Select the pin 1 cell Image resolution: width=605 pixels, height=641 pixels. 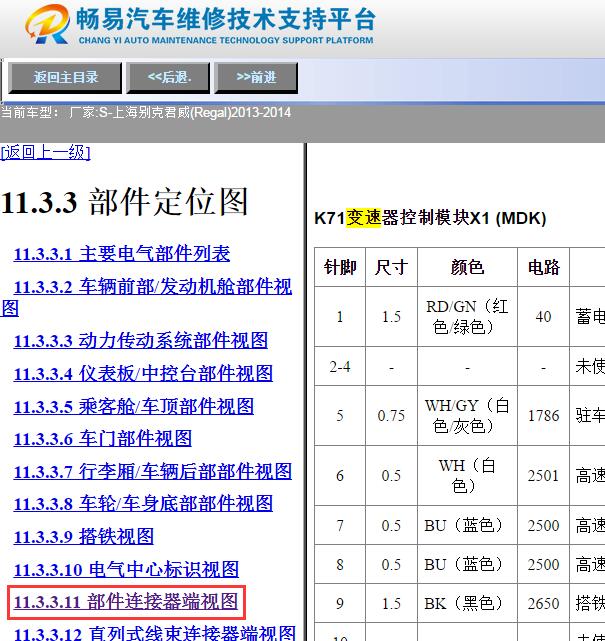tap(340, 317)
